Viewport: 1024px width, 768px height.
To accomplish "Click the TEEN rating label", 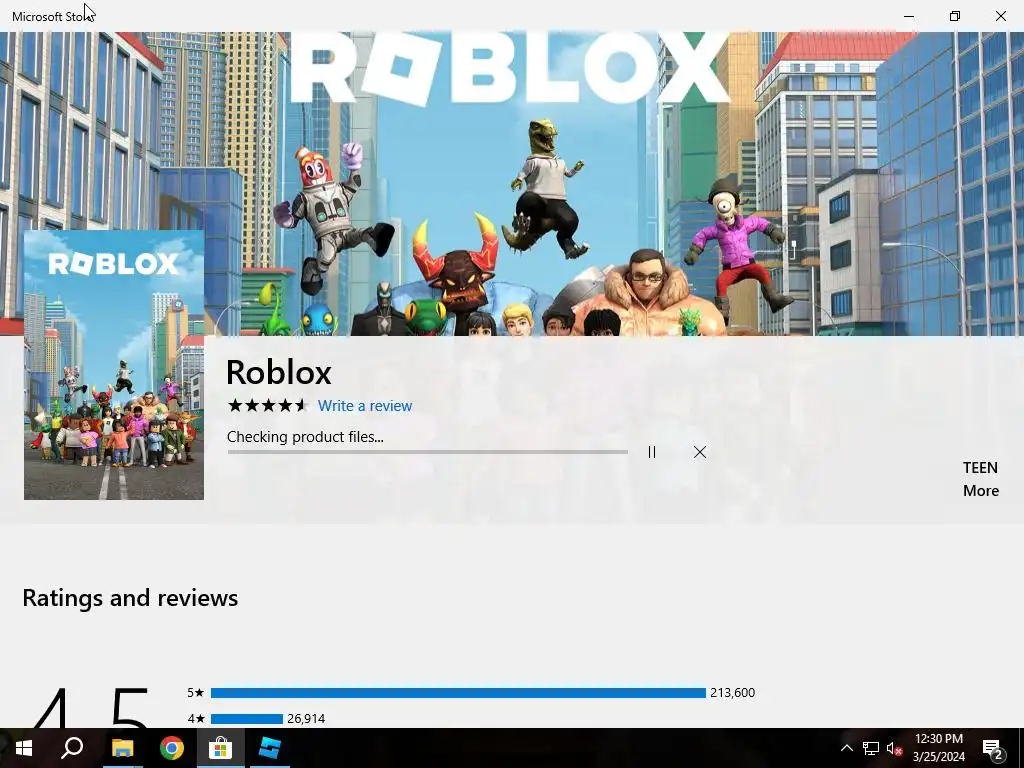I will pos(980,468).
